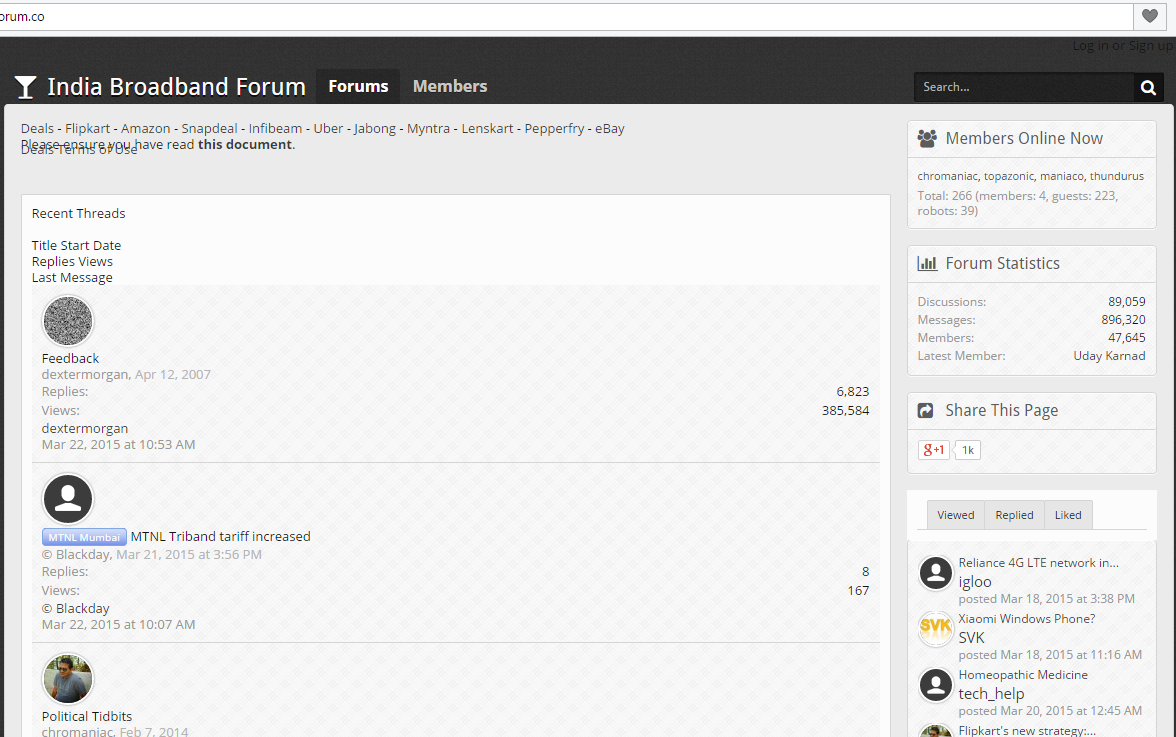
Task: Click tech_help's avatar in sidebar
Action: click(x=936, y=685)
